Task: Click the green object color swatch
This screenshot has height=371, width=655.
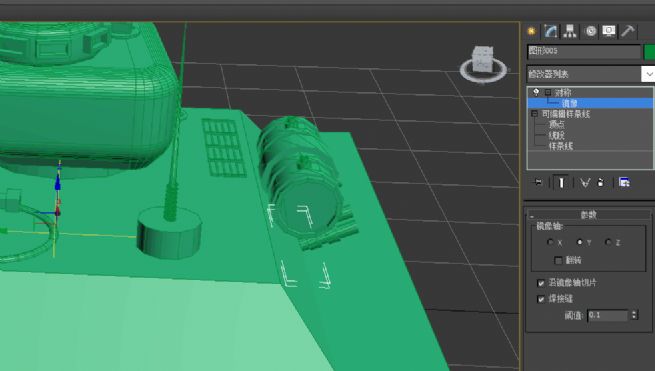Action: pyautogui.click(x=650, y=52)
